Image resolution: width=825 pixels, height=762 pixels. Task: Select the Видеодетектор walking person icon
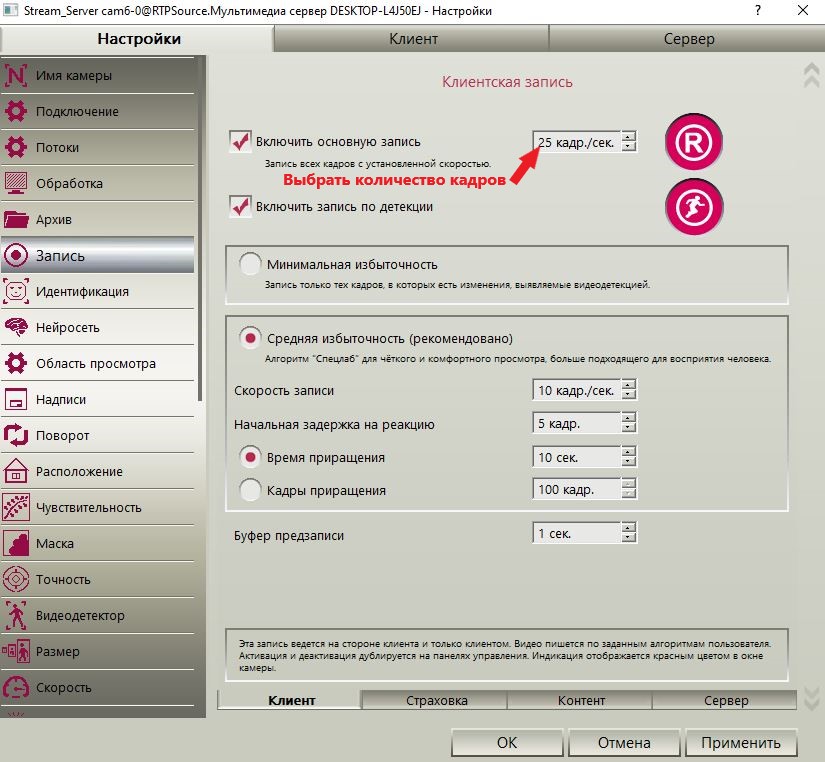click(16, 615)
